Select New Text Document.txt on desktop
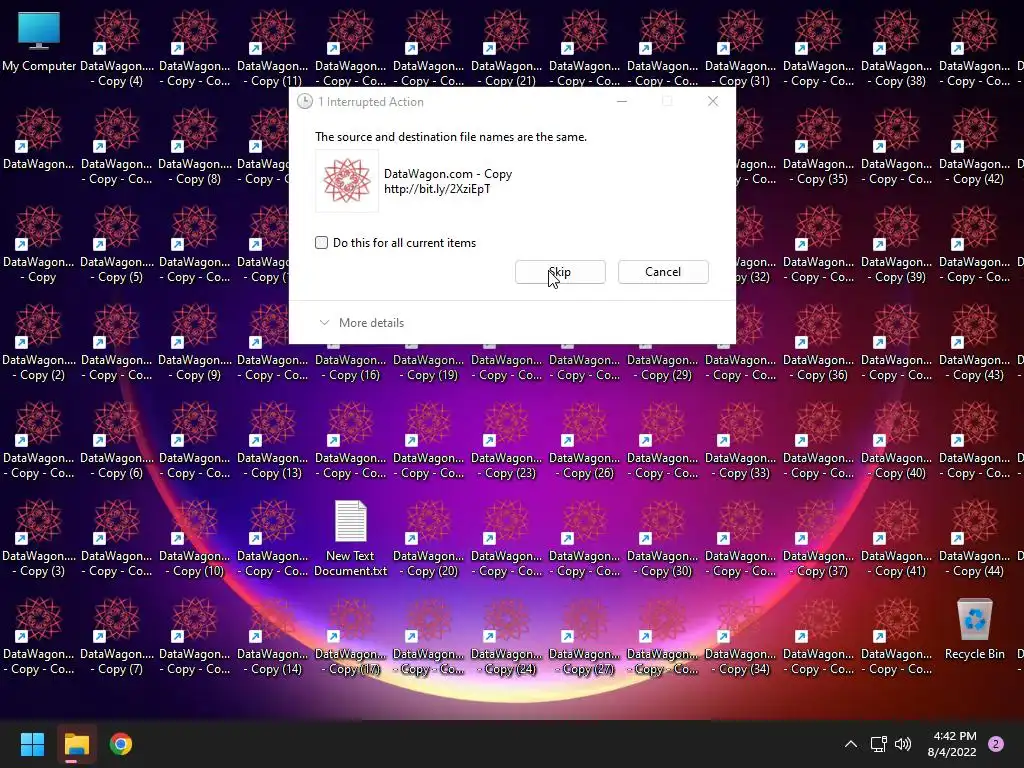1024x768 pixels. point(351,539)
